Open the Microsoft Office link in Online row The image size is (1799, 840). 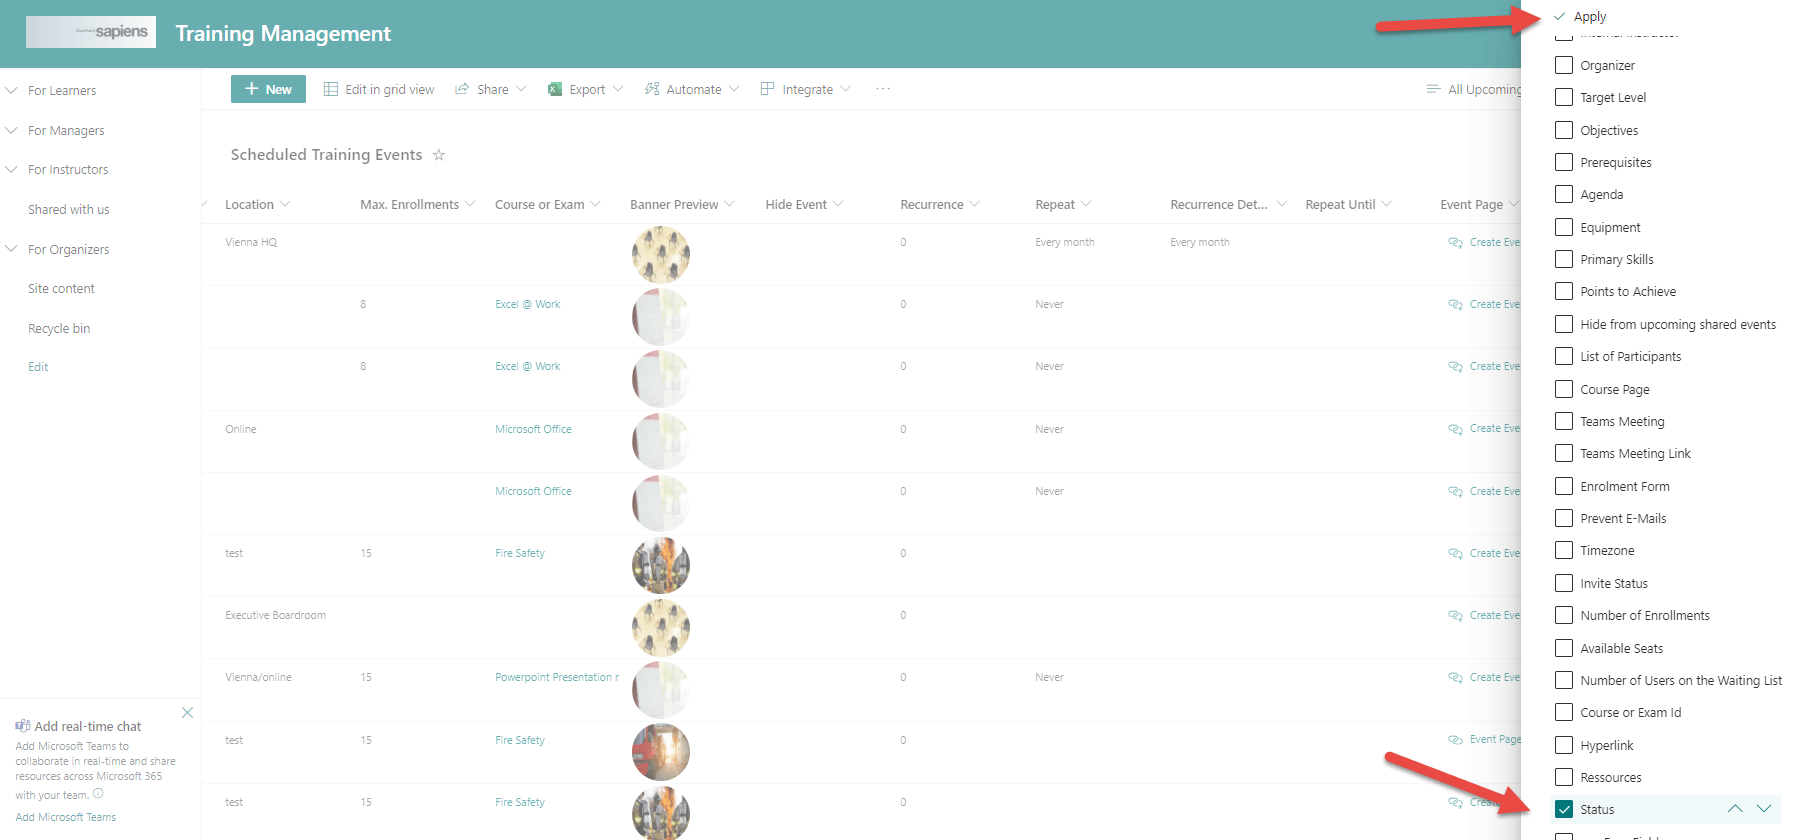(x=533, y=429)
